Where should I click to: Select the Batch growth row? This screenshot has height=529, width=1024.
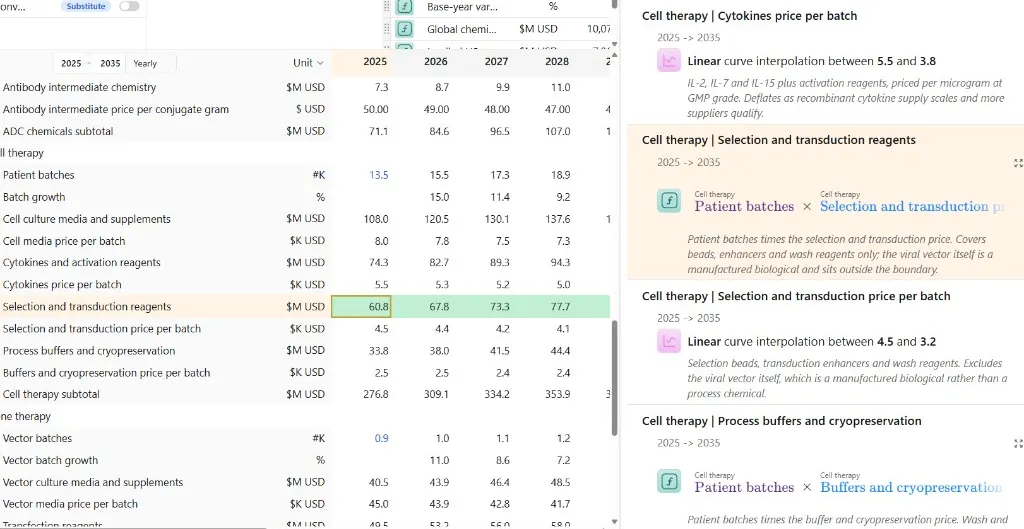(x=34, y=197)
